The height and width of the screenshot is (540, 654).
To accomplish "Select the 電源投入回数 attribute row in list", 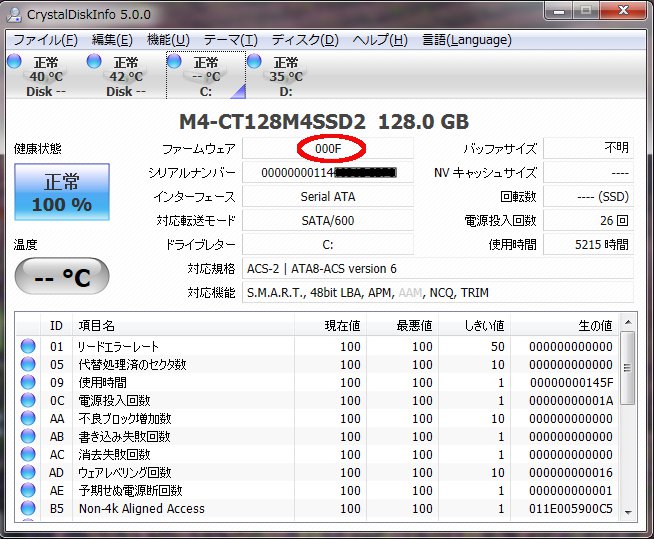I will point(317,400).
